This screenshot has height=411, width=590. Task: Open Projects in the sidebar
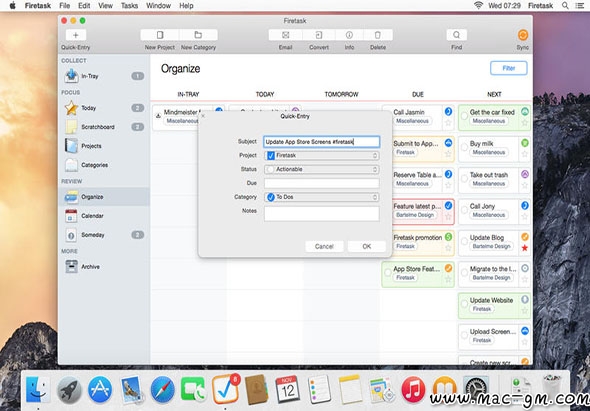pos(103,146)
